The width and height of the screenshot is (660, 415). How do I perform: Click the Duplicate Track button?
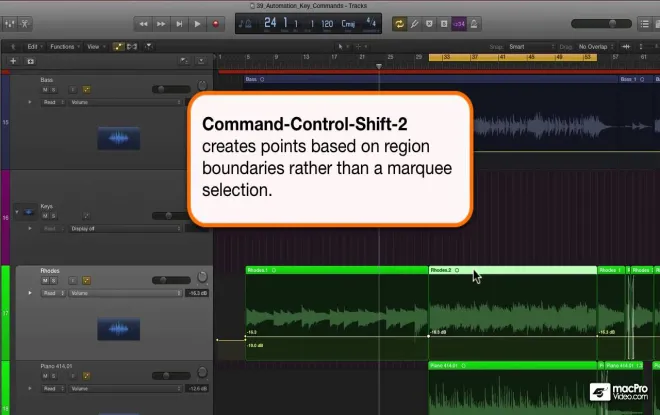point(30,61)
